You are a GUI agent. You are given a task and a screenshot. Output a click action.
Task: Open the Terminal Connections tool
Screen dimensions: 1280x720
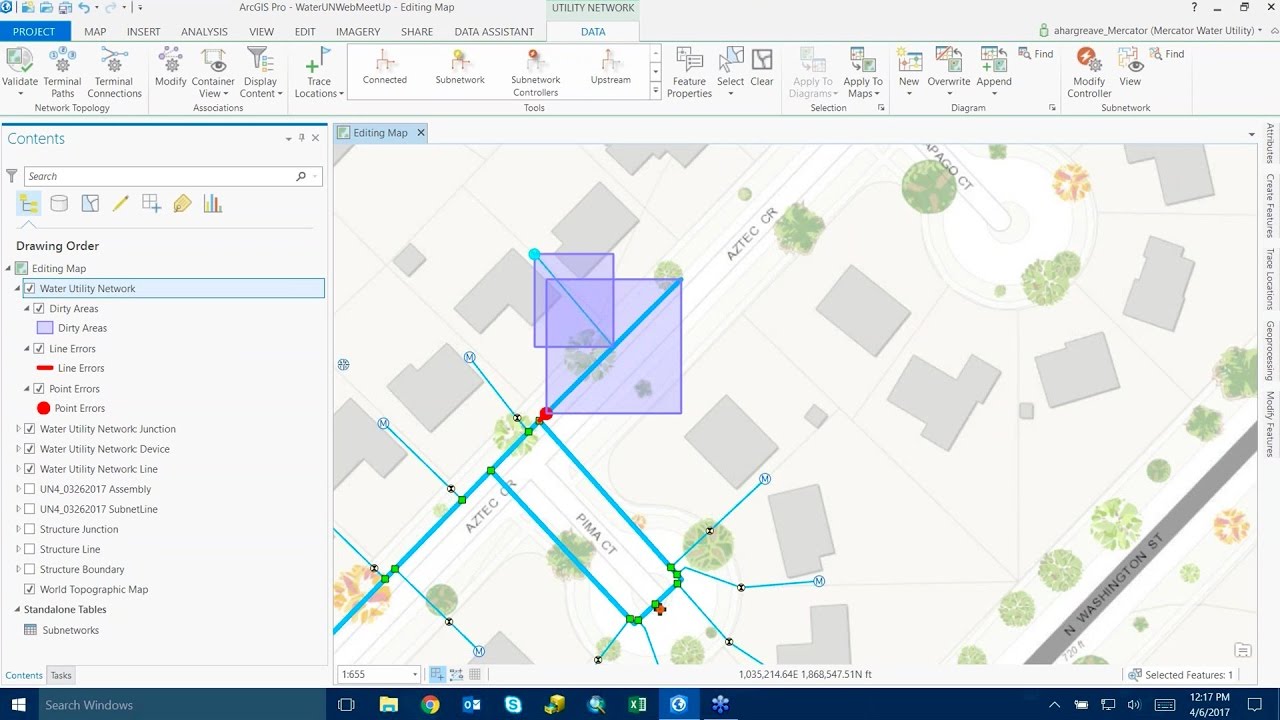point(114,72)
